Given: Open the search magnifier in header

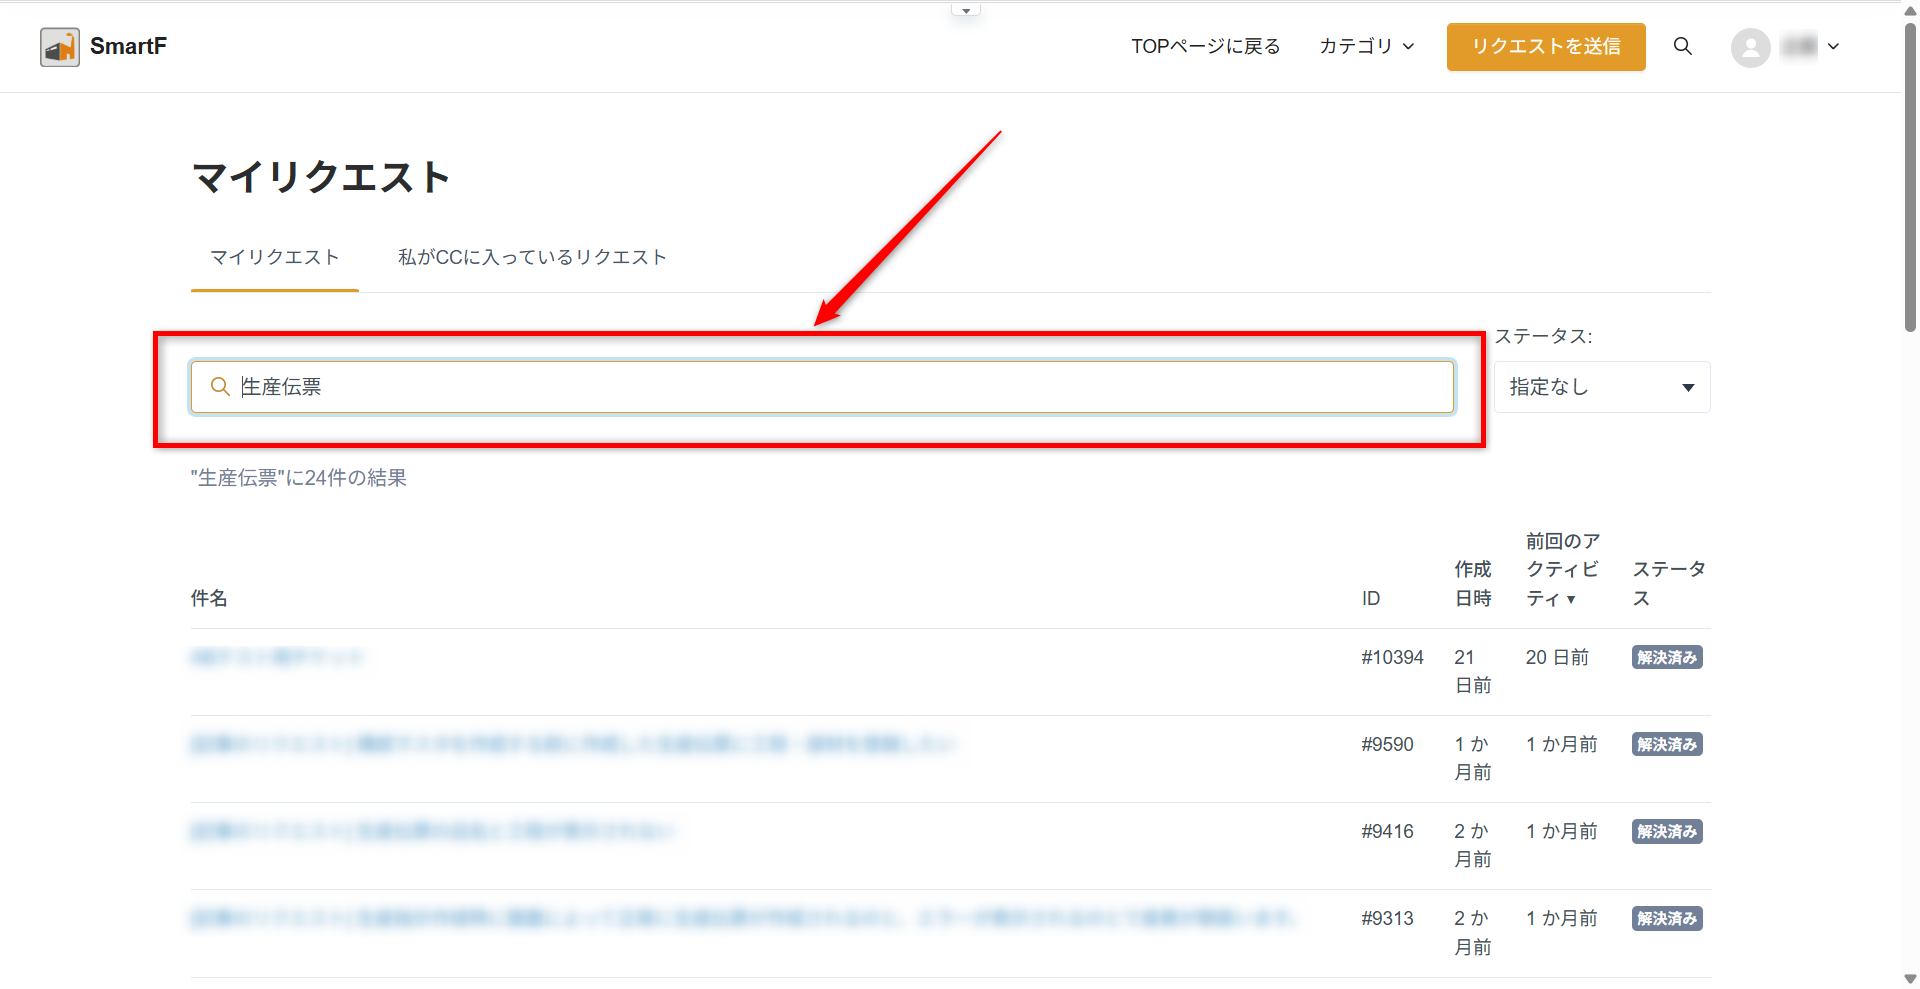Looking at the screenshot, I should pos(1682,47).
